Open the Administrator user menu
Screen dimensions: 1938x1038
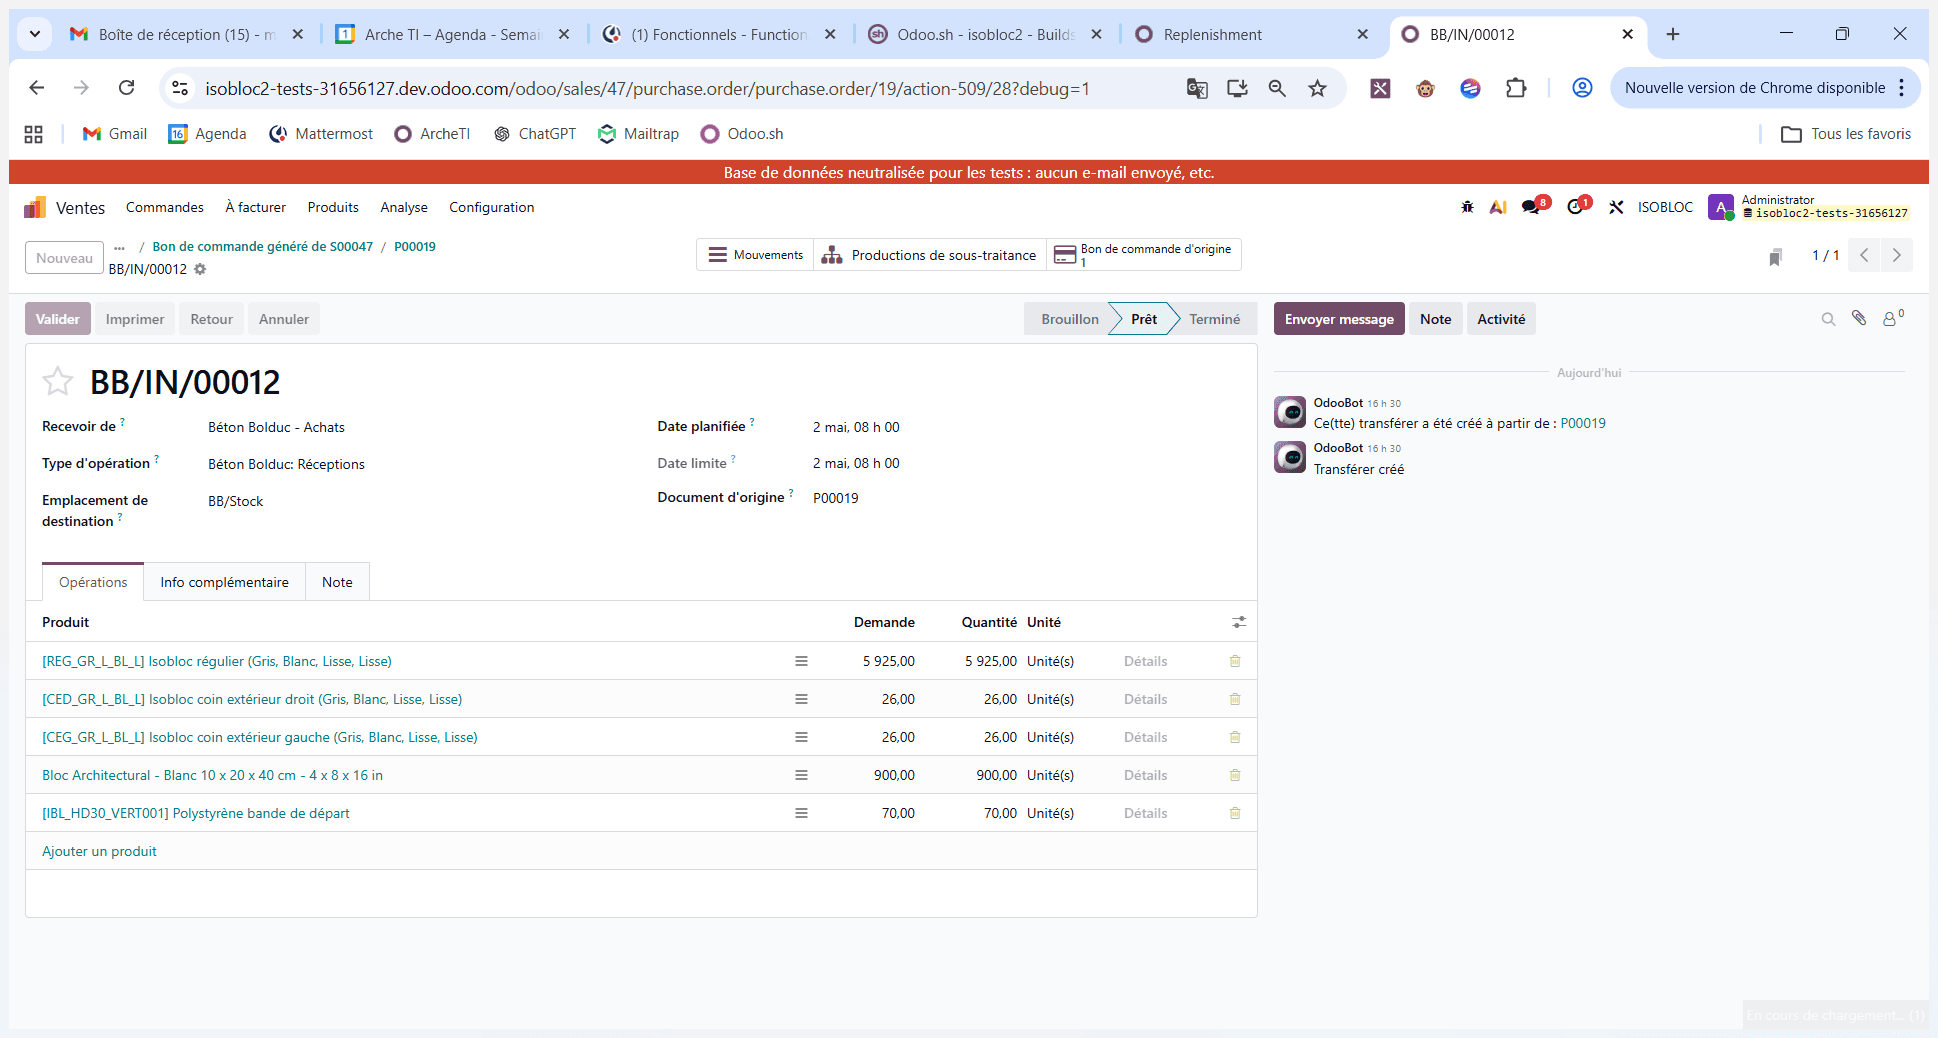coord(1808,207)
